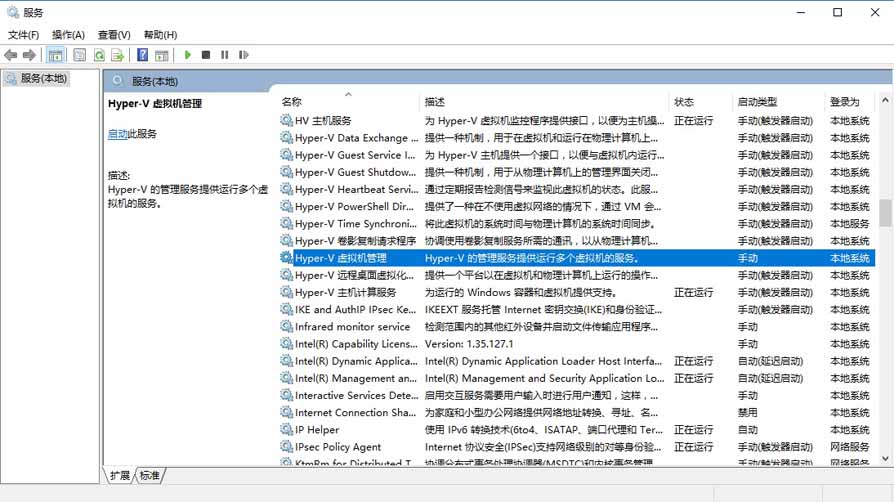
Task: Click the Forward arrow in the toolbar
Action: [x=30, y=55]
